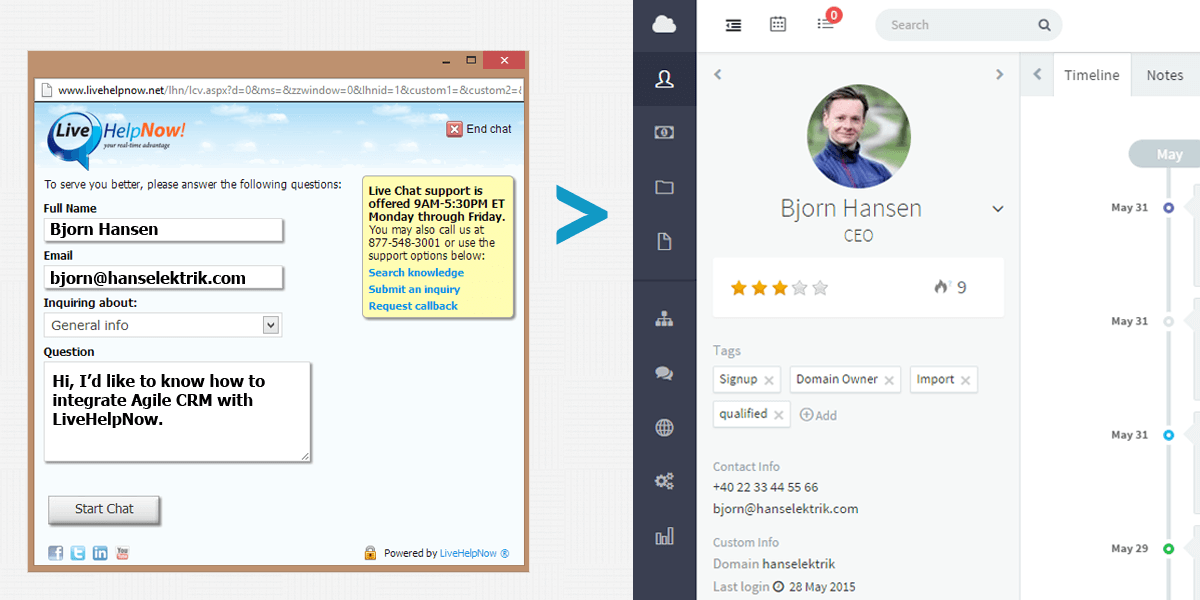
Task: Set rating to the fourth star
Action: [x=799, y=288]
